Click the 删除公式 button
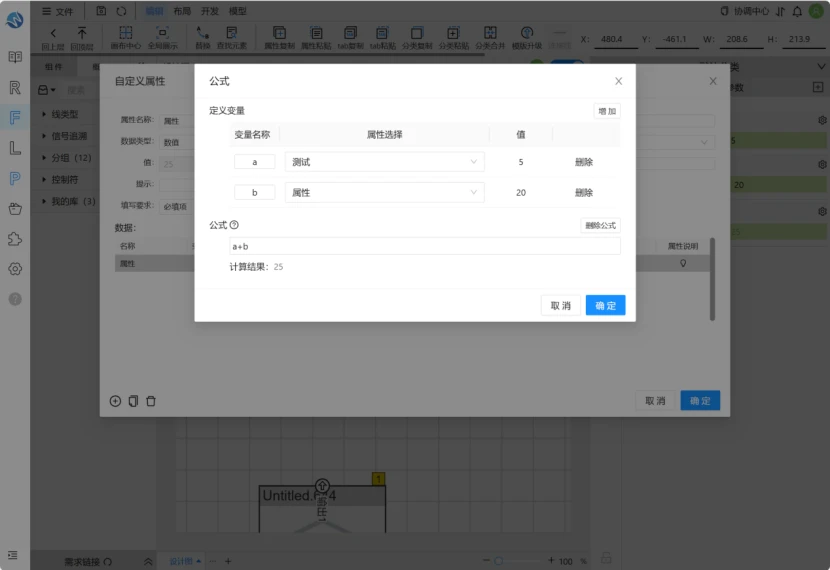 coord(600,225)
